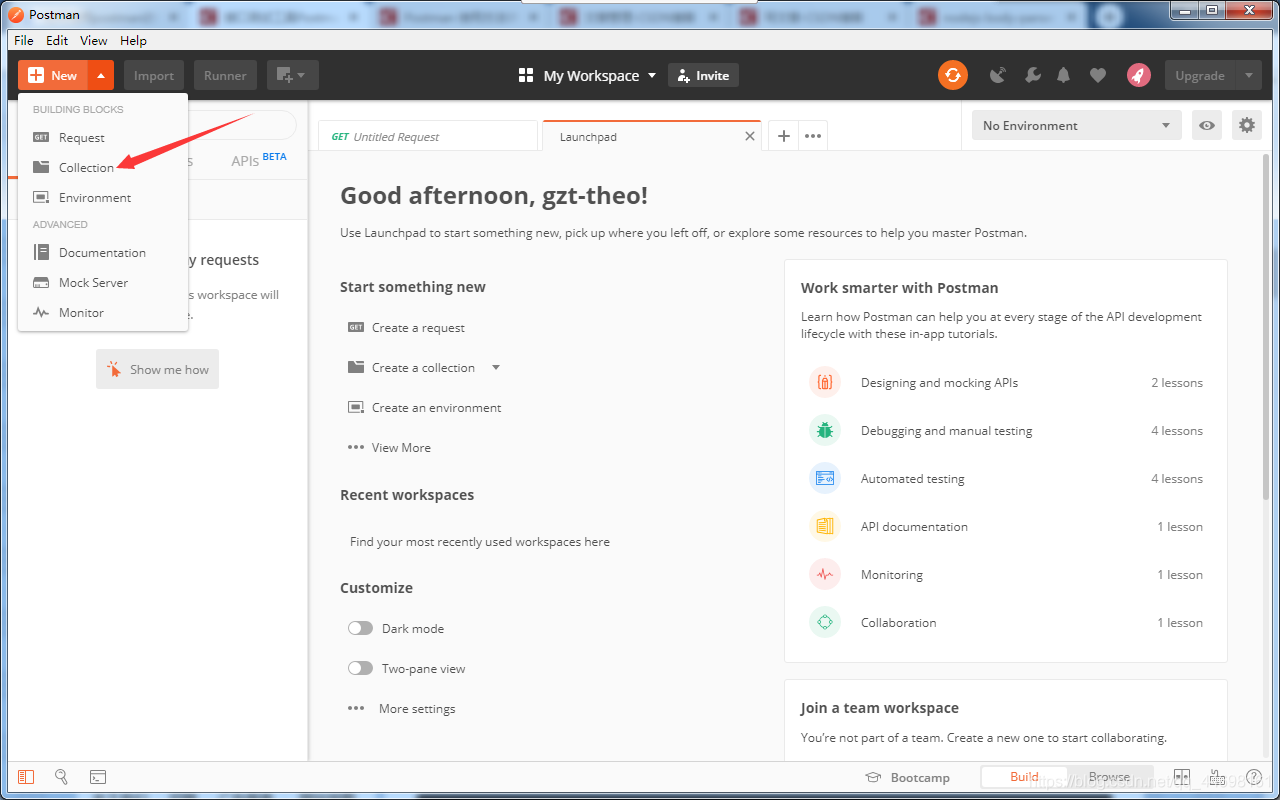
Task: Open the bell notifications icon
Action: pos(1064,75)
